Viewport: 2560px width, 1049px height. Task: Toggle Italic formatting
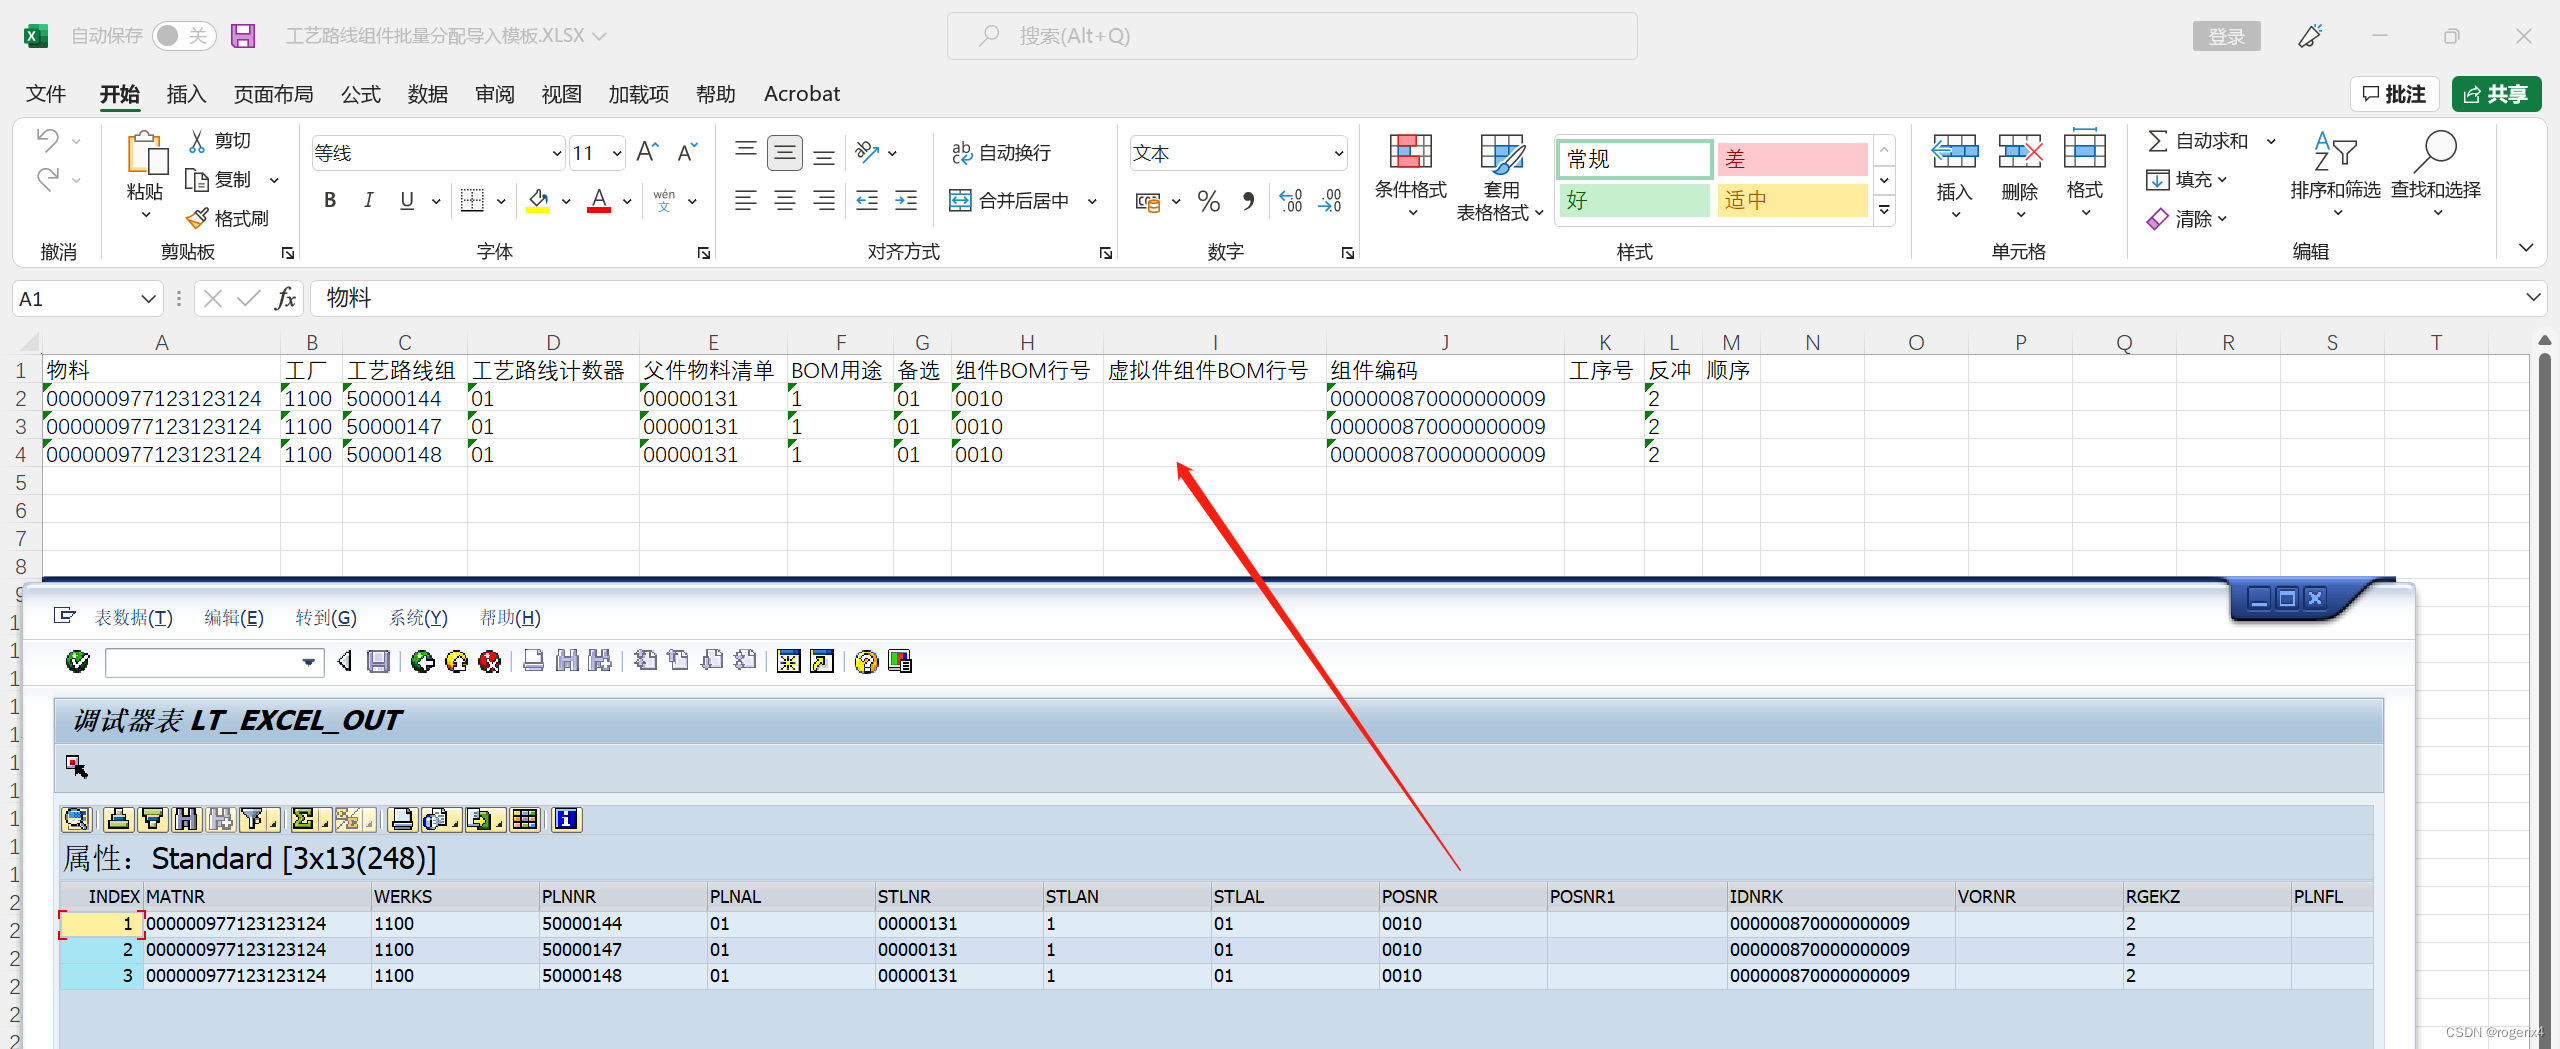368,200
